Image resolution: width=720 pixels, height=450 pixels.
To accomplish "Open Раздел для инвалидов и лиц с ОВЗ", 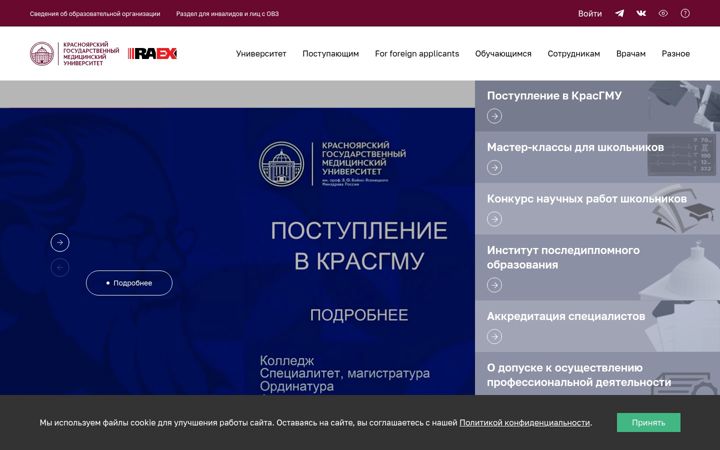I will (x=227, y=14).
